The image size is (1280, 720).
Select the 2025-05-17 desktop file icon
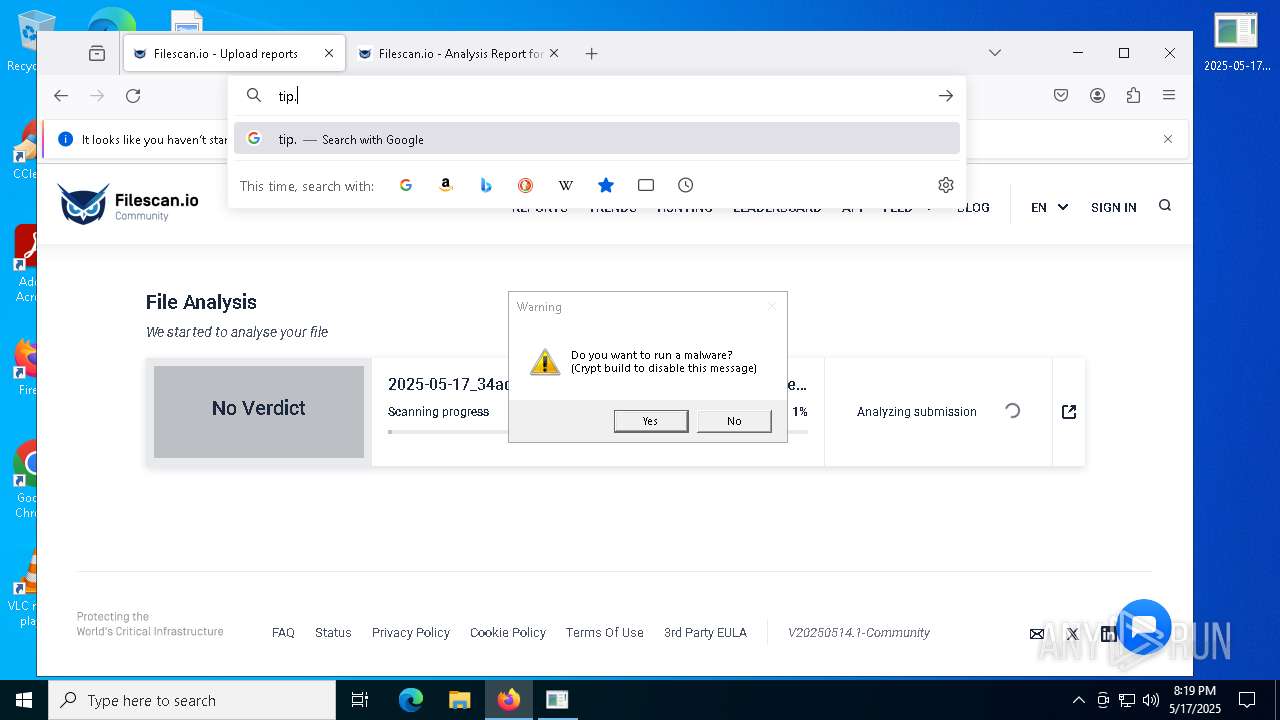tap(1237, 42)
